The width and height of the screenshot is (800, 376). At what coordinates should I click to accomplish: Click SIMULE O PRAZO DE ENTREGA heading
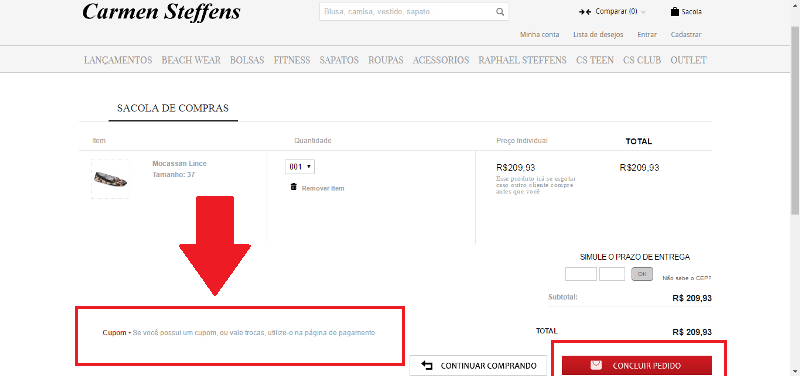pos(635,257)
